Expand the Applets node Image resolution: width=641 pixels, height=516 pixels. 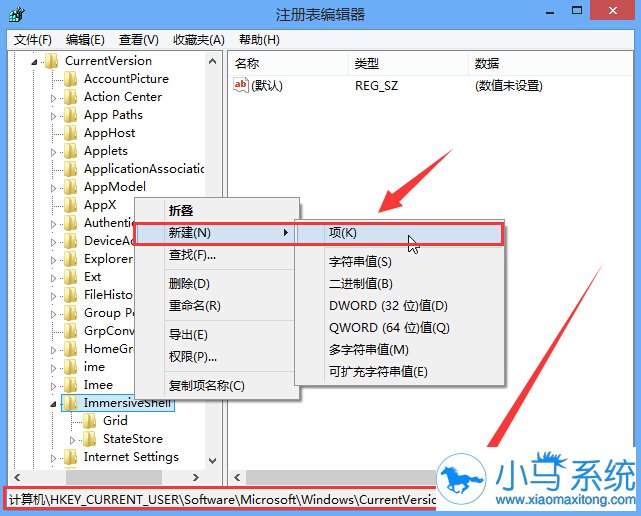tap(53, 152)
